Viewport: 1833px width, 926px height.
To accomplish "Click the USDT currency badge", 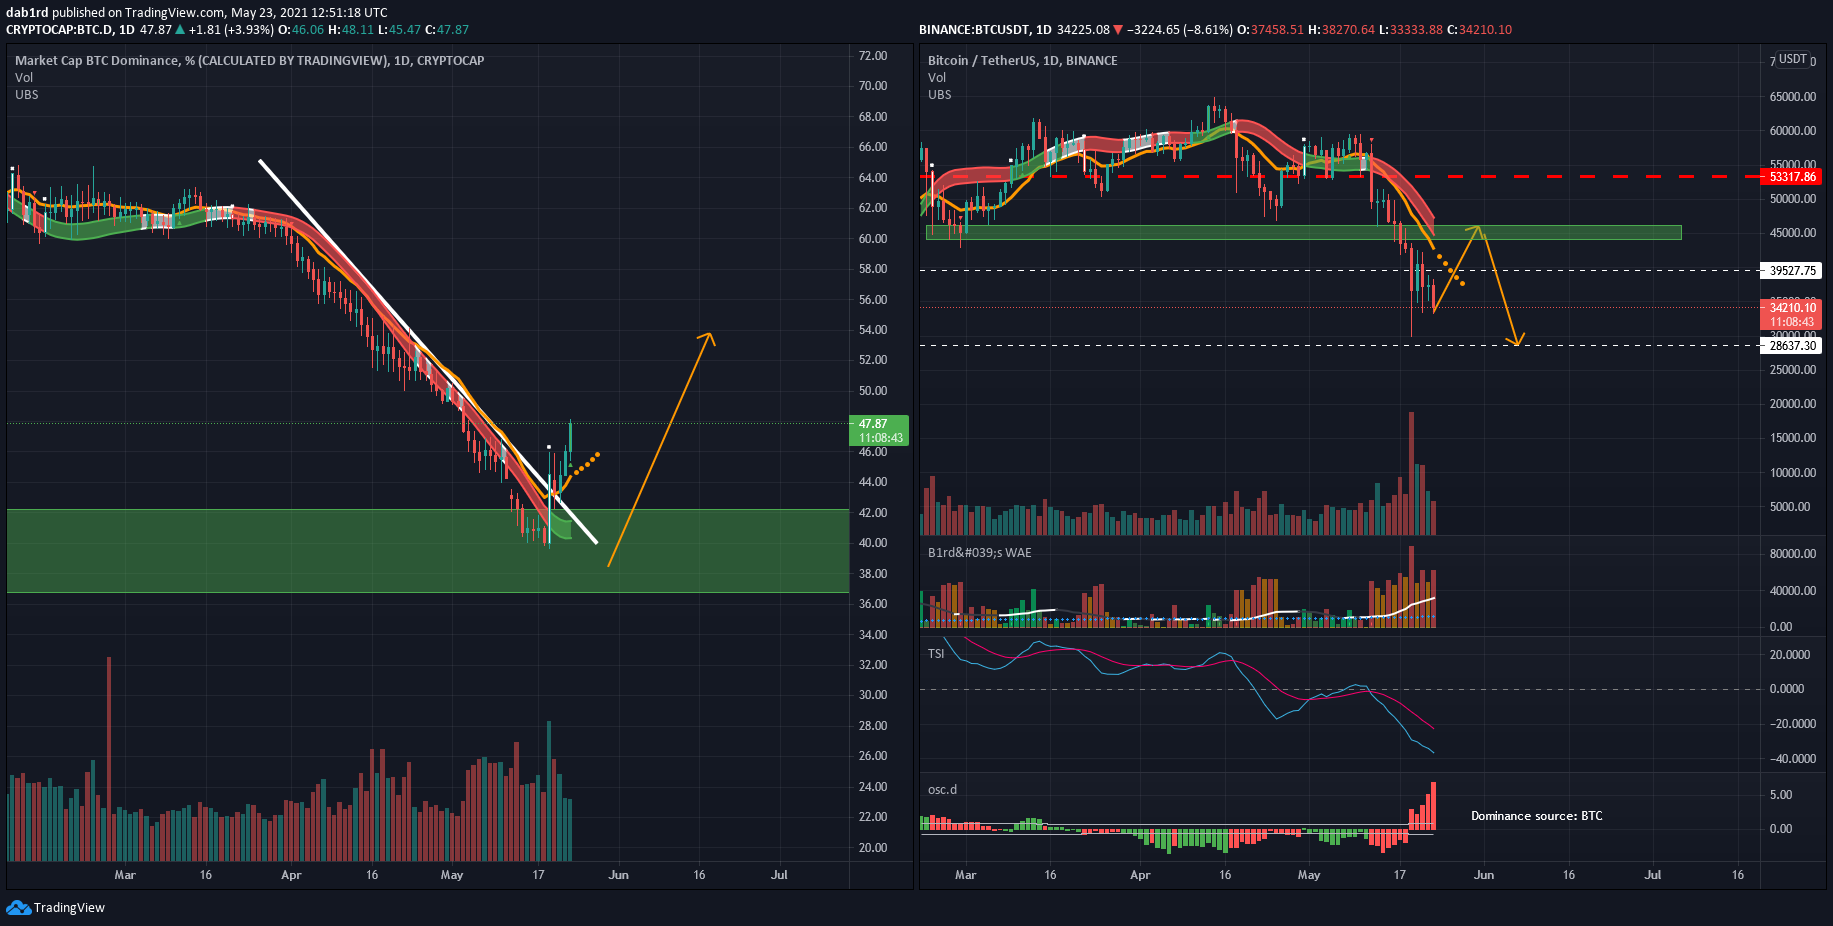I will click(x=1793, y=59).
